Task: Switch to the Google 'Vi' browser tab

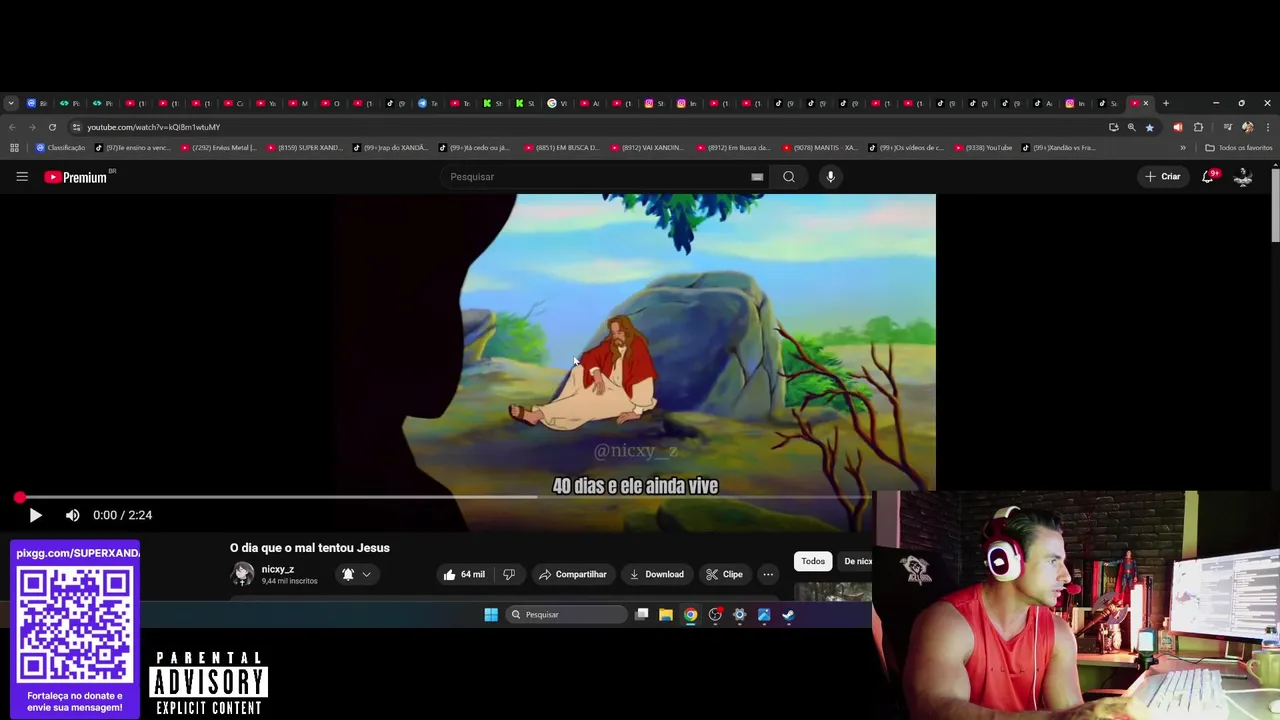Action: tap(557, 103)
